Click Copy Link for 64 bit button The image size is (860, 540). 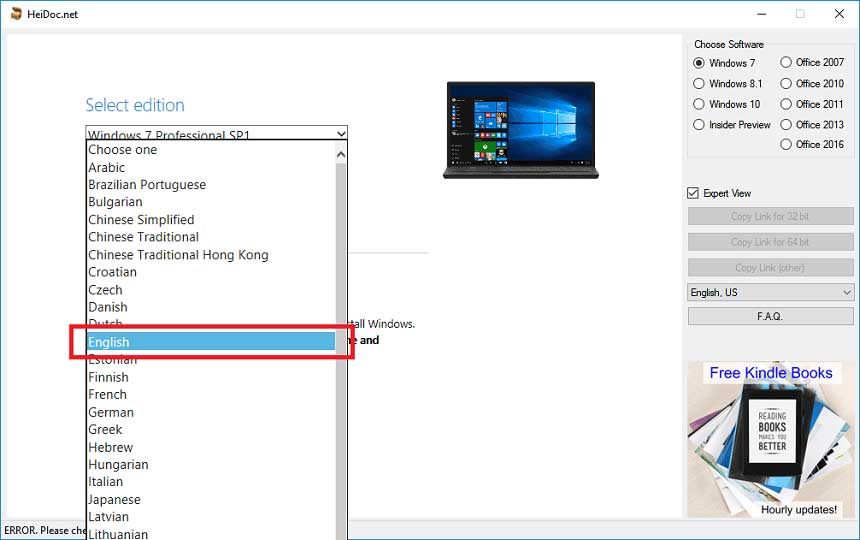771,242
